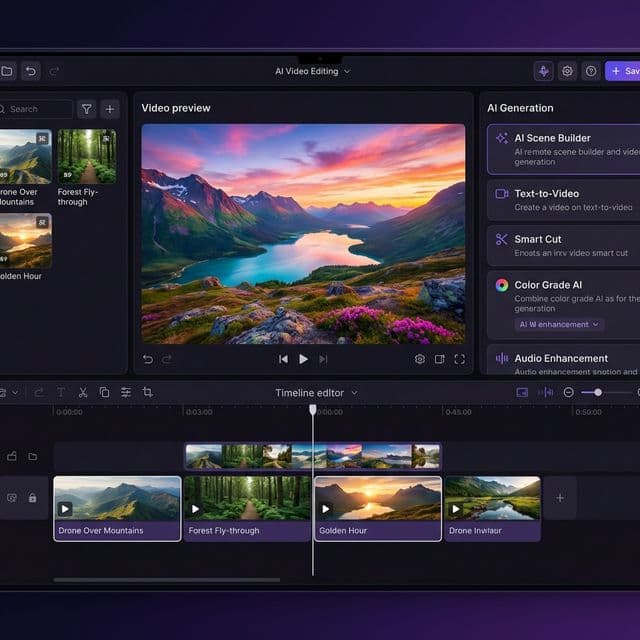Click the help question mark icon
This screenshot has height=640, width=640.
[591, 71]
